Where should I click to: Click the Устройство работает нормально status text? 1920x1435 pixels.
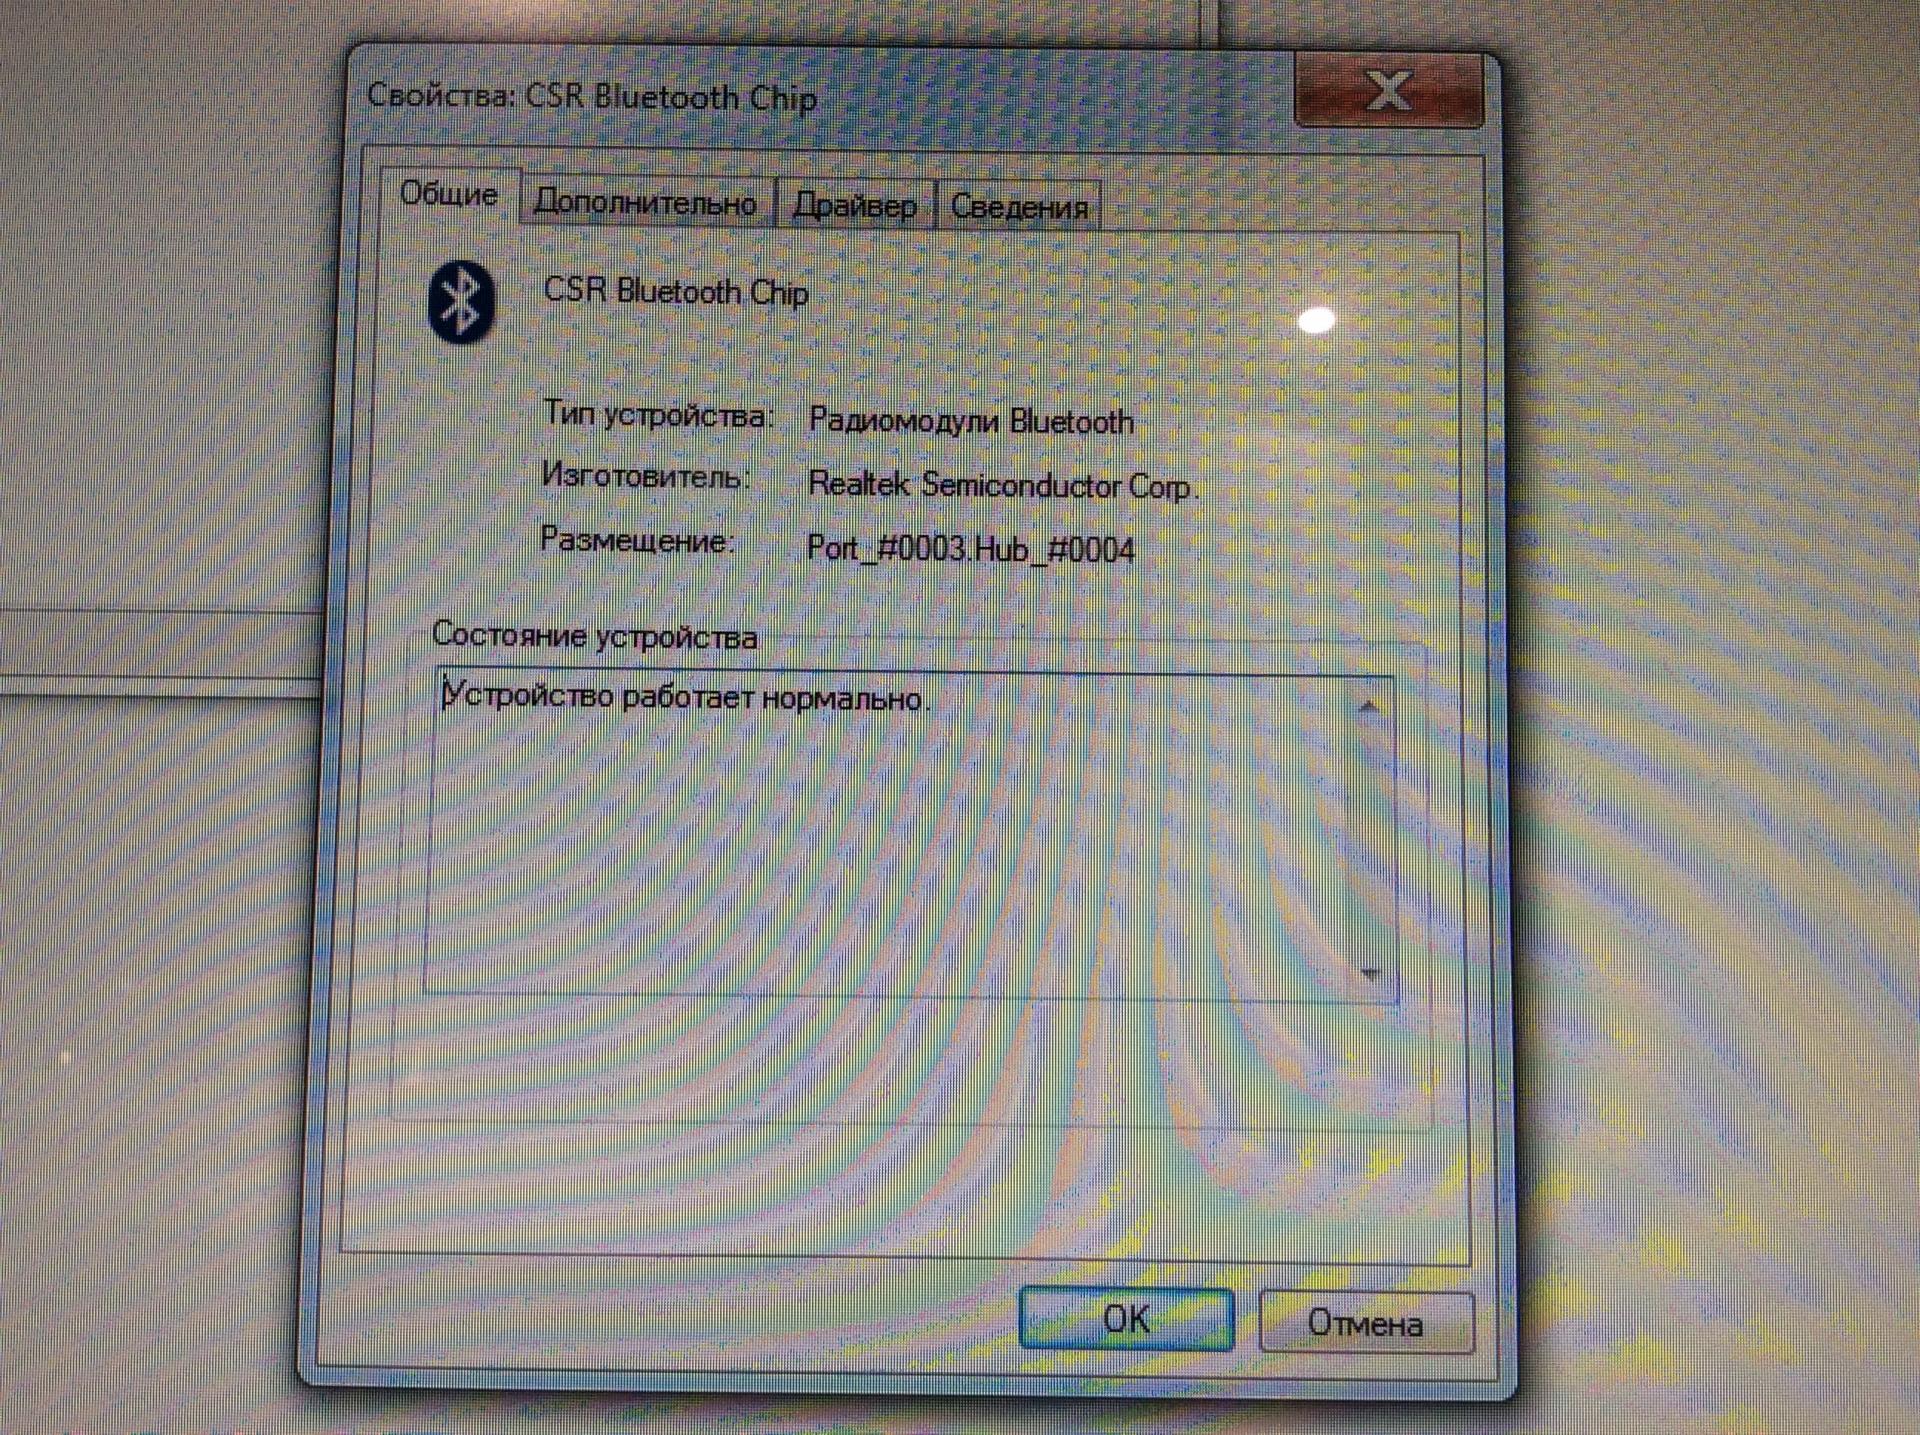(685, 696)
